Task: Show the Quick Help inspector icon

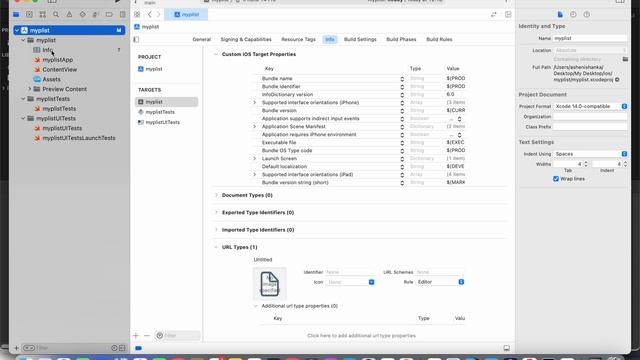Action: (x=587, y=15)
